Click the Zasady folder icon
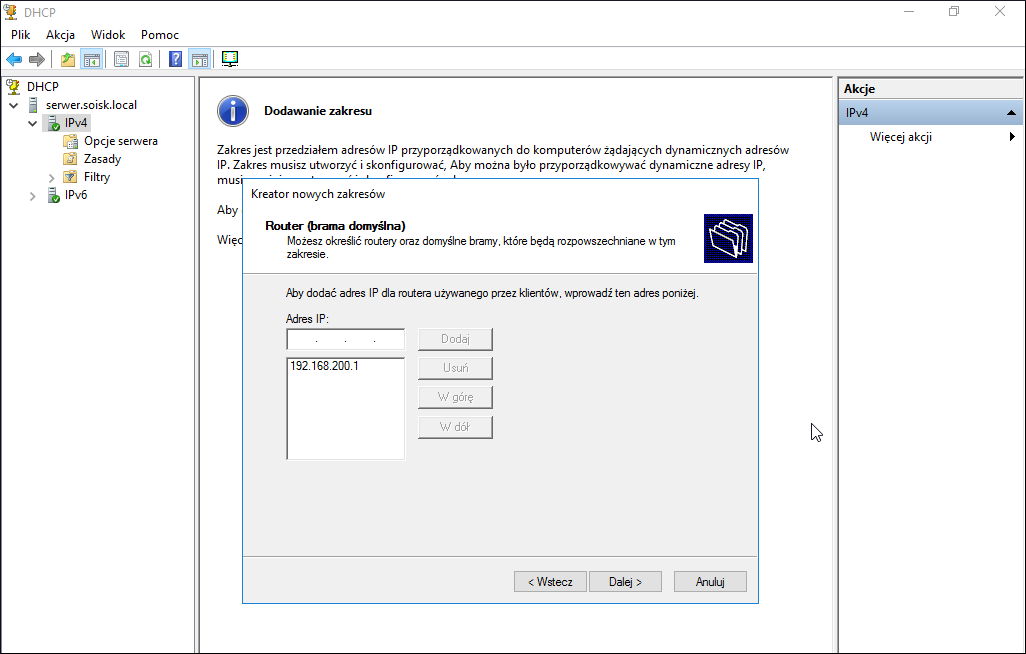1026x654 pixels. pyautogui.click(x=71, y=159)
